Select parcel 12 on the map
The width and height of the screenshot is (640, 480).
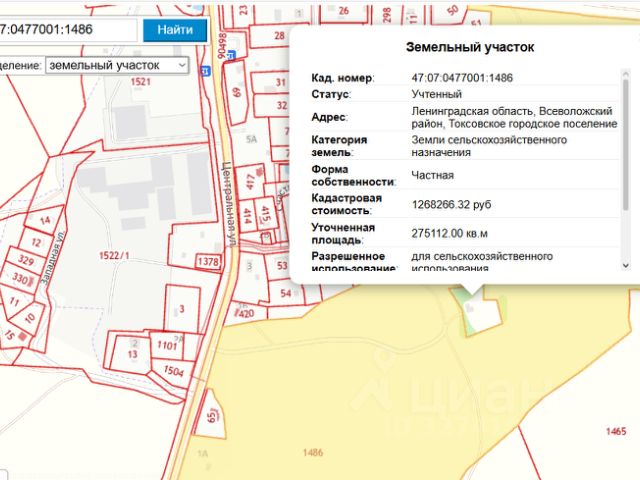[x=36, y=242]
